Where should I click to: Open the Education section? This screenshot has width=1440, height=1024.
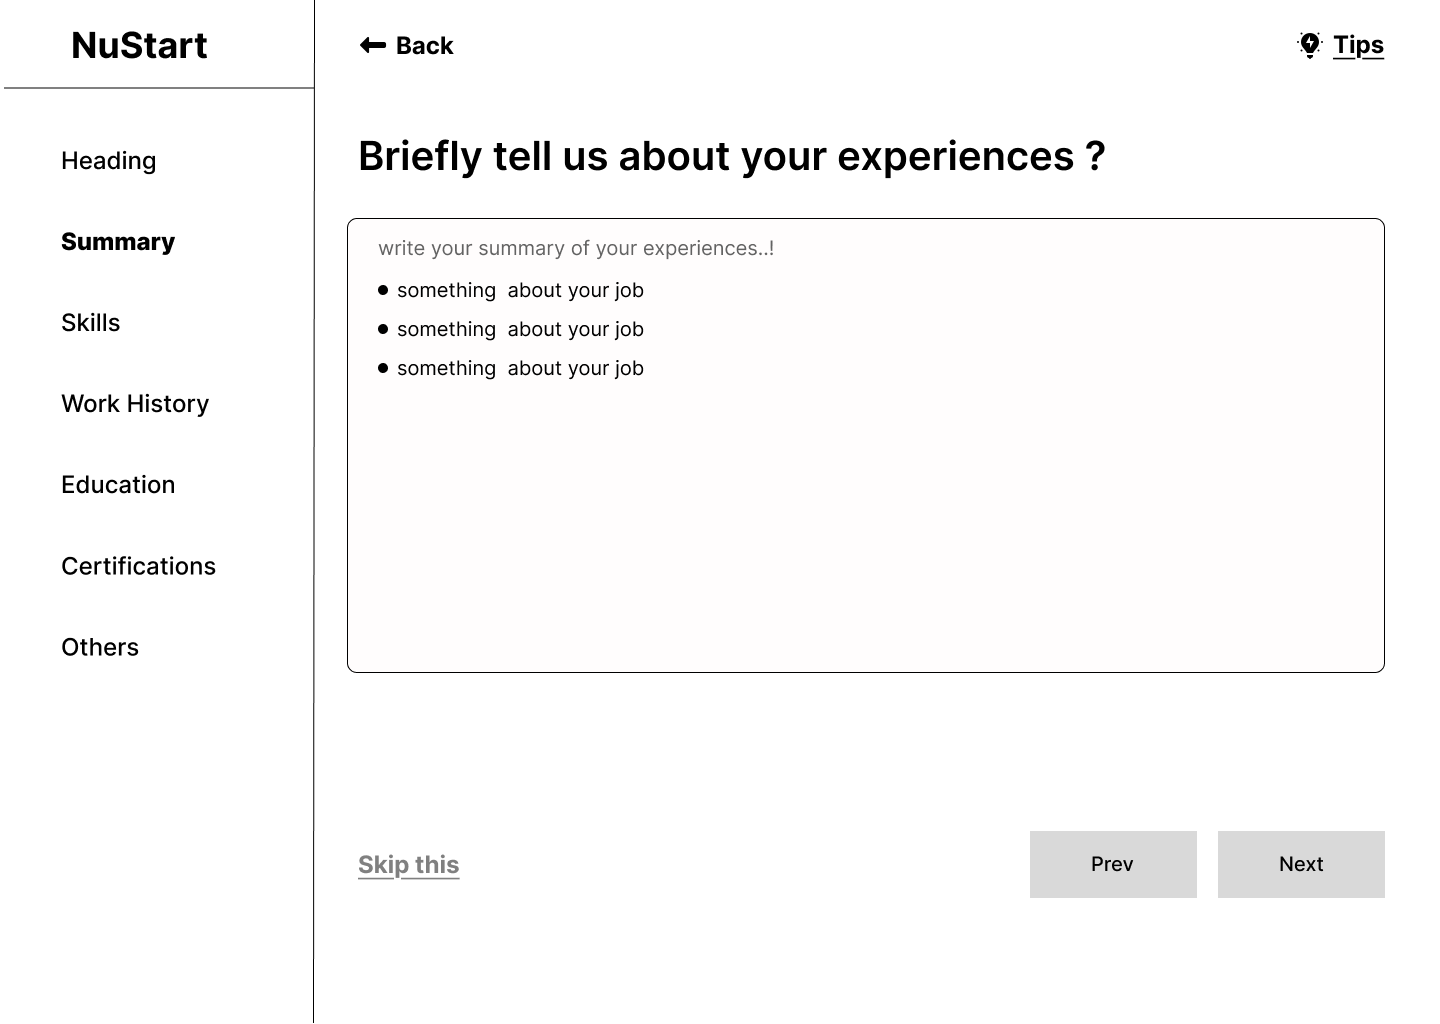[x=118, y=485]
